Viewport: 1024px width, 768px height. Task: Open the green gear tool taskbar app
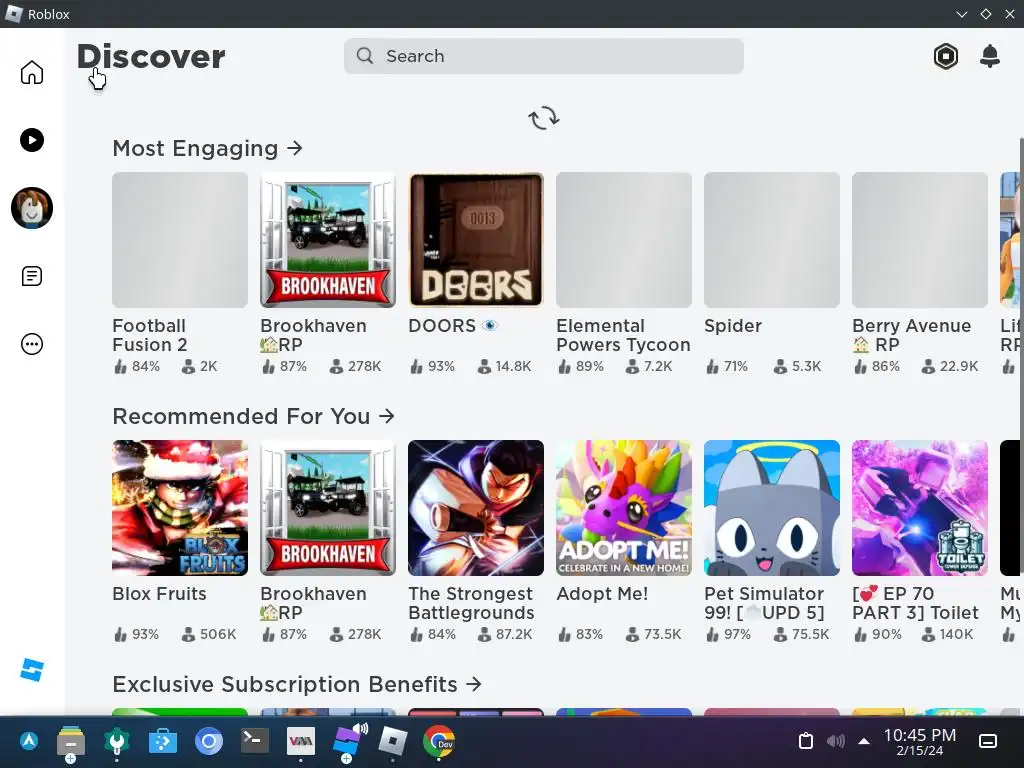(x=117, y=741)
